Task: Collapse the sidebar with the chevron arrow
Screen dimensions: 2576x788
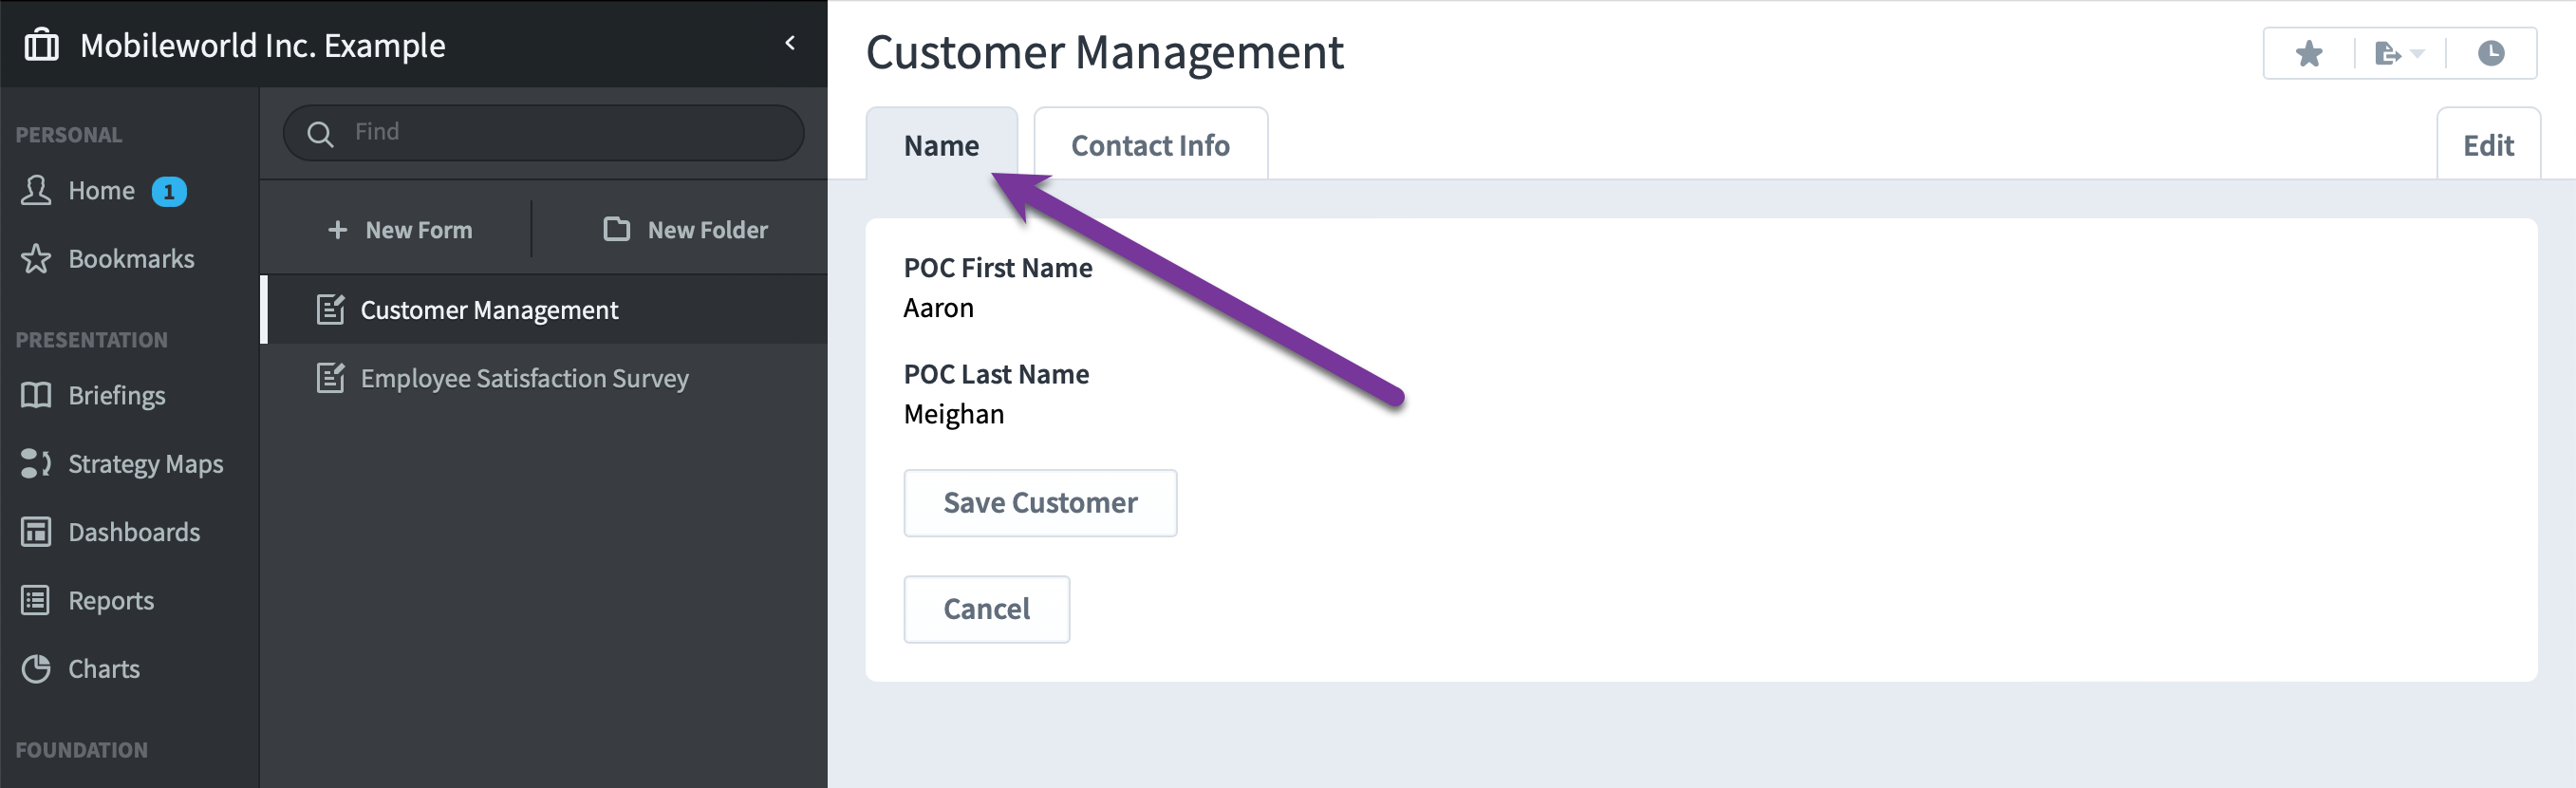Action: point(790,43)
